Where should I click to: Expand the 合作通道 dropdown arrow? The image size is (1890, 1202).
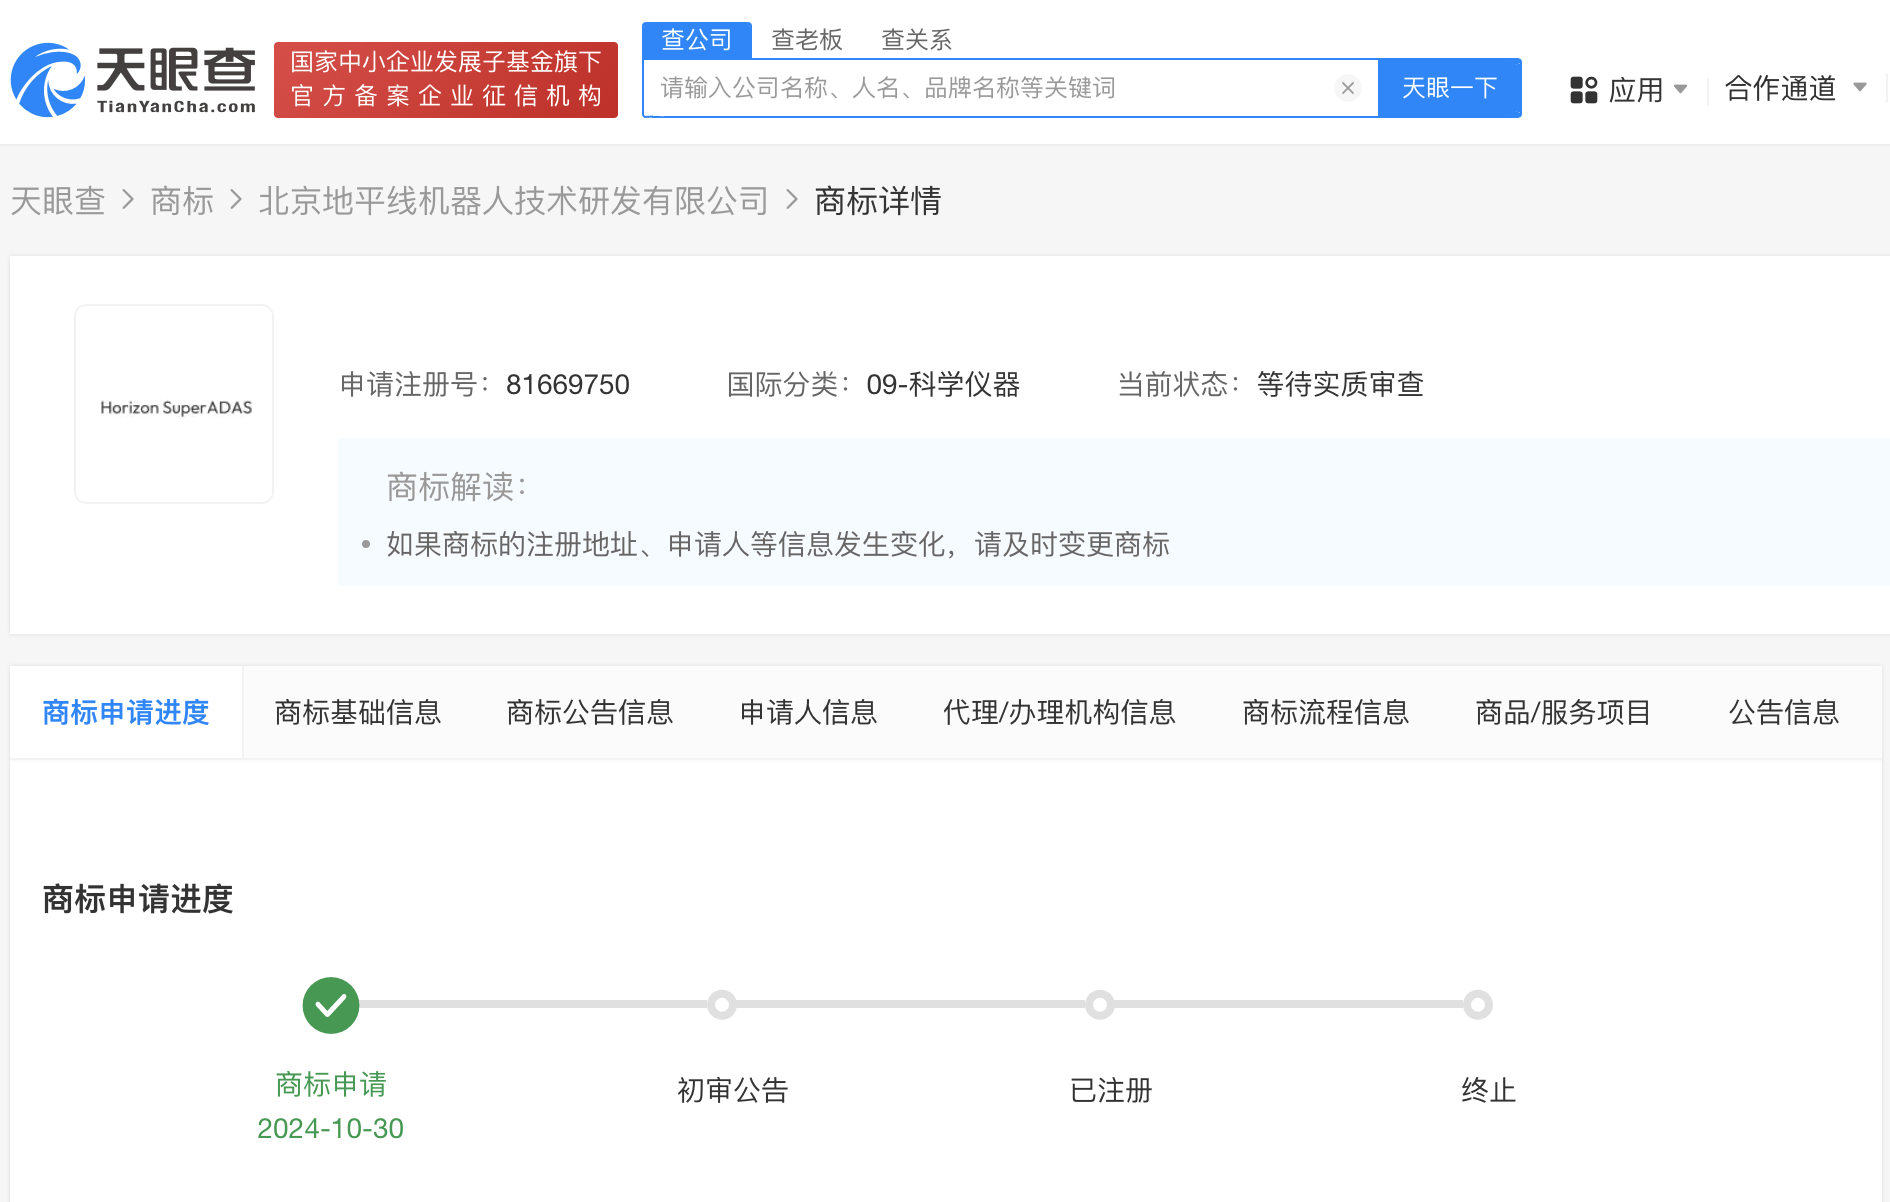pos(1860,87)
